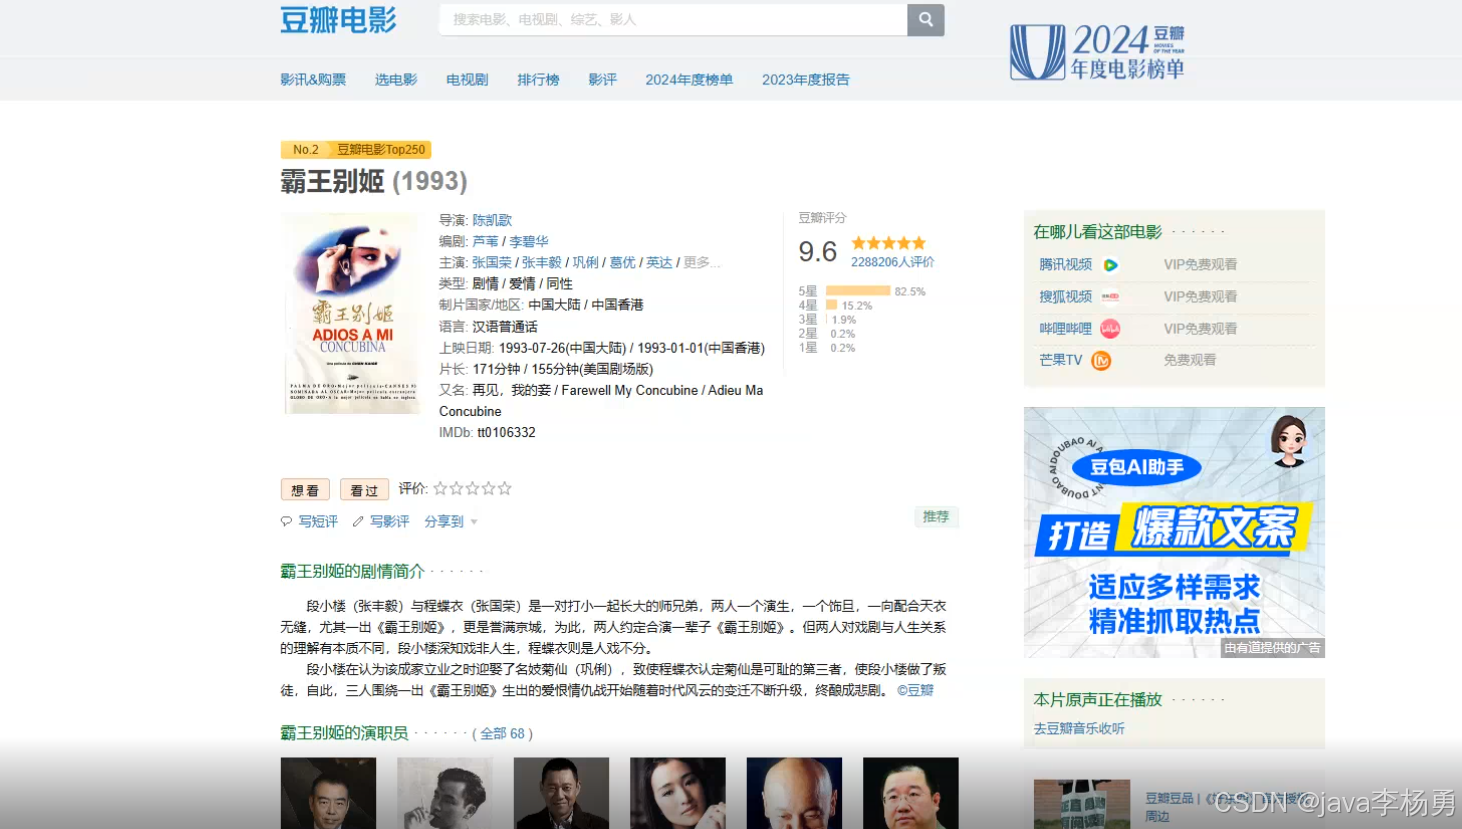The image size is (1462, 829).
Task: Open the actress's cast photo
Action: click(x=678, y=793)
